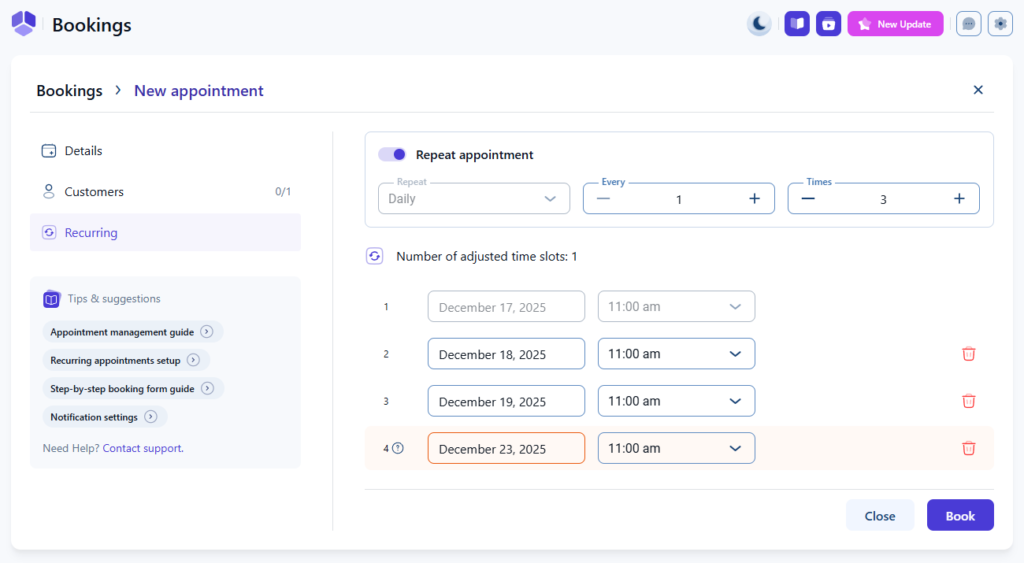
Task: Switch to the Details tab
Action: coord(84,151)
